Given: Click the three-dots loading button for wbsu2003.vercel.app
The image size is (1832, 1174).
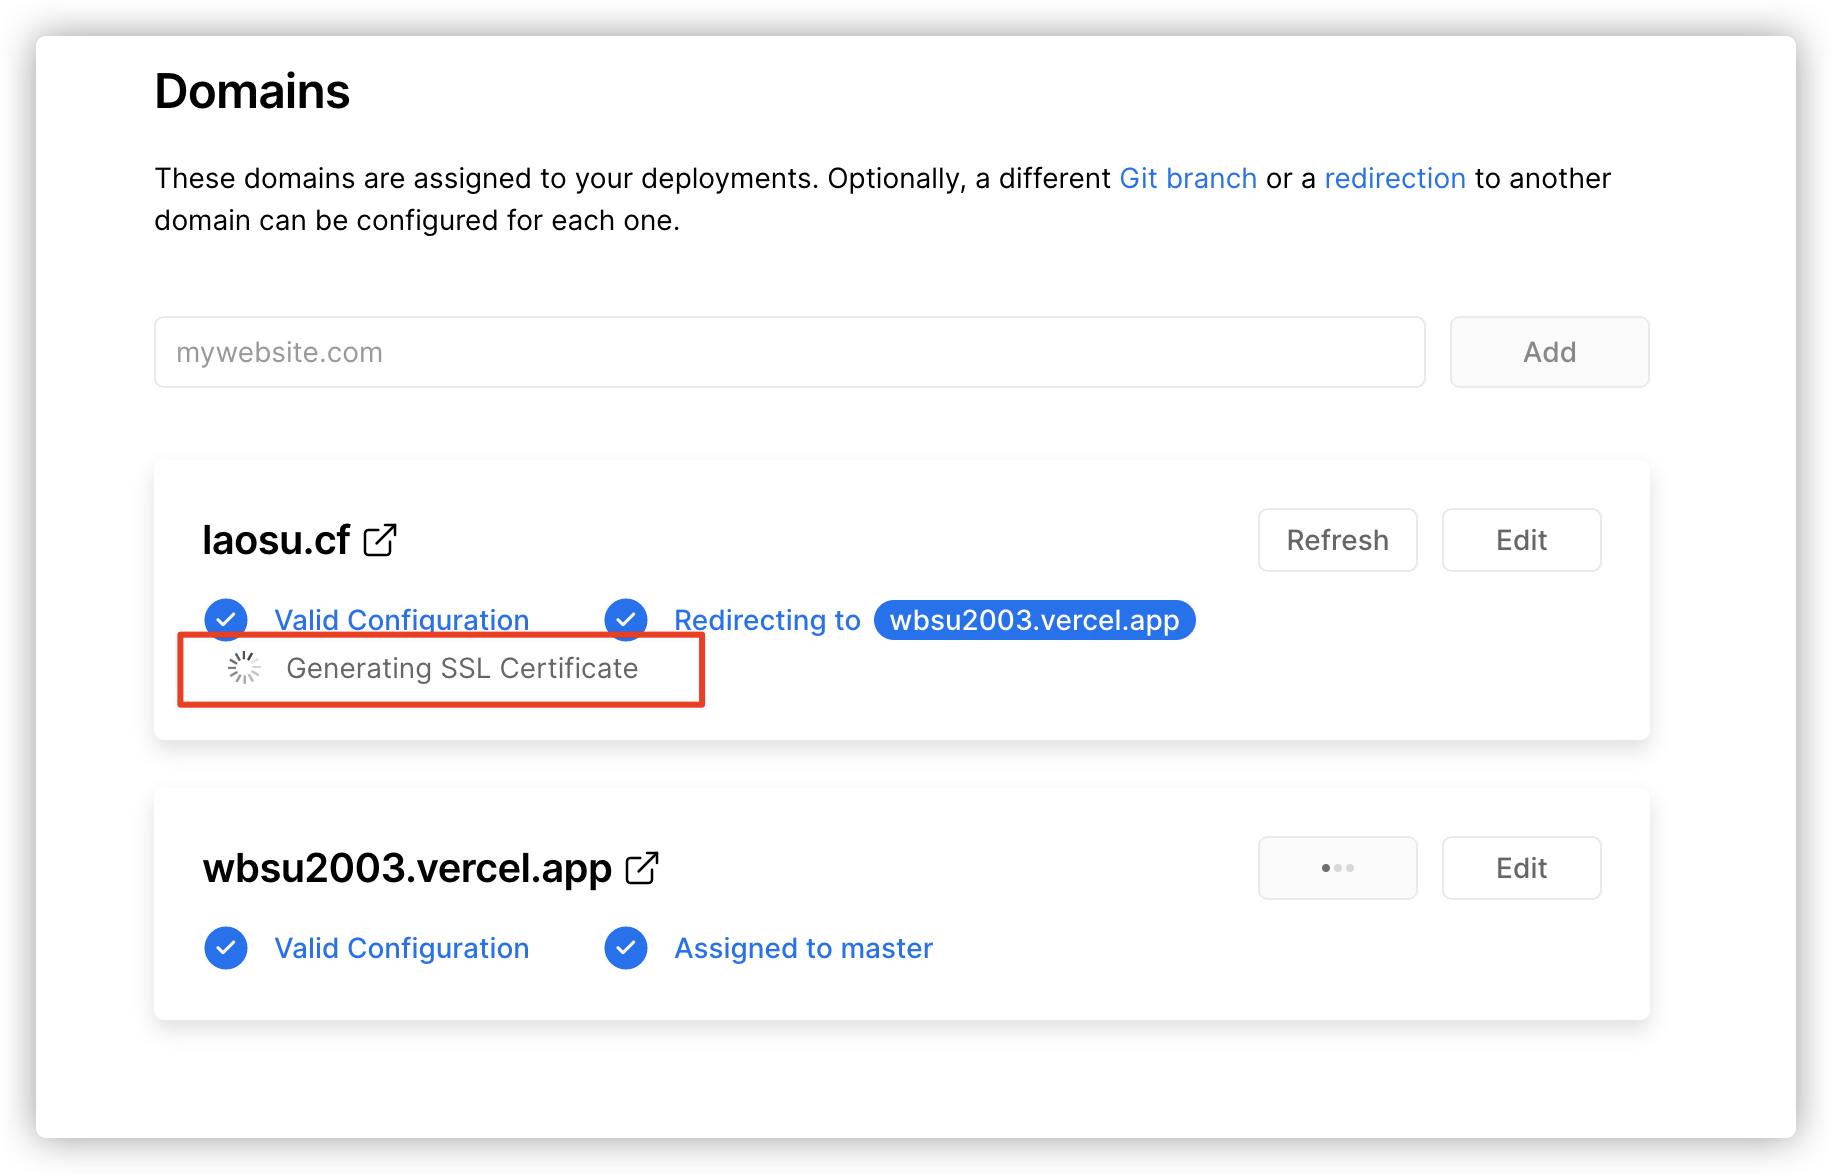Looking at the screenshot, I should (x=1337, y=868).
